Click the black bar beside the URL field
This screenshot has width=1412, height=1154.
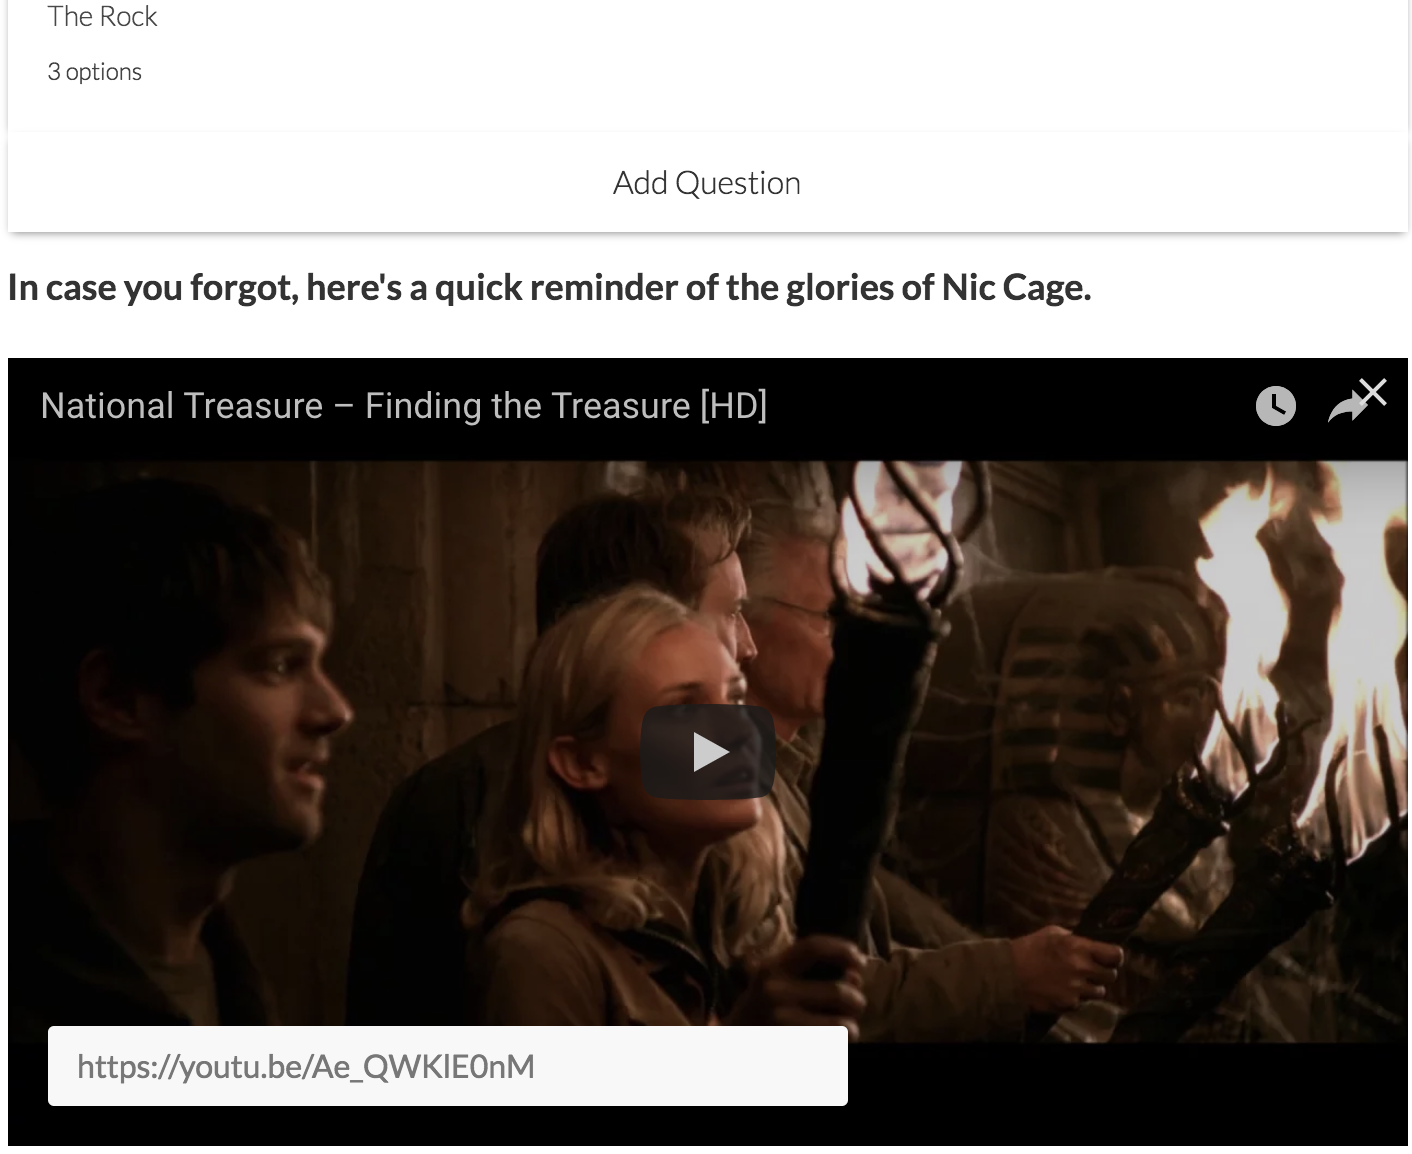point(1128,1094)
